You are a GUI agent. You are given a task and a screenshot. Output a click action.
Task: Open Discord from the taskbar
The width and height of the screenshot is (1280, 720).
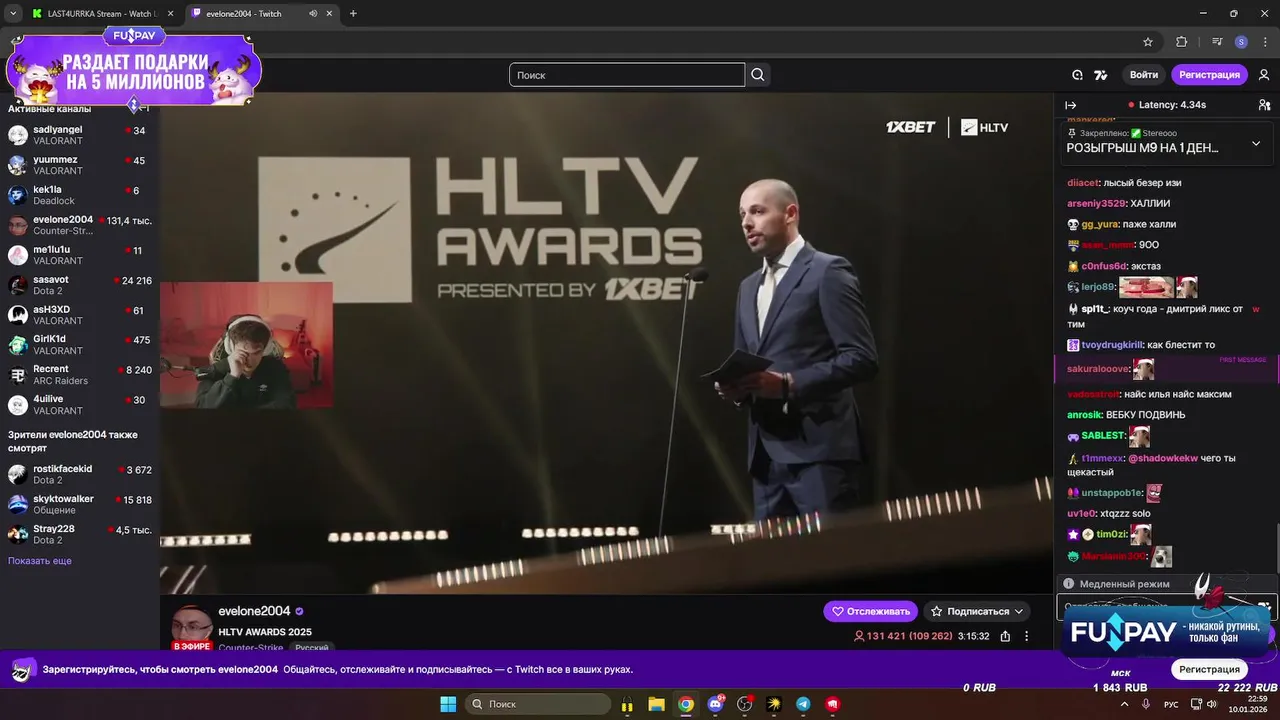[715, 704]
